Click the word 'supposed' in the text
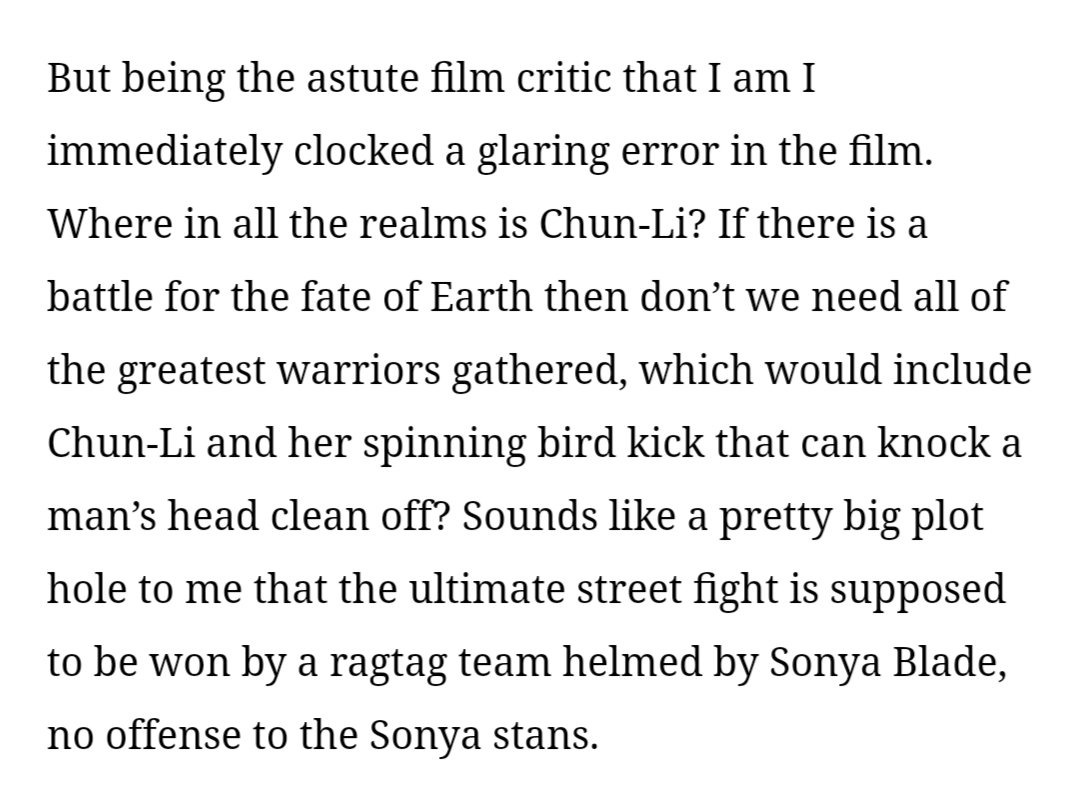This screenshot has height=808, width=1077. click(x=918, y=591)
